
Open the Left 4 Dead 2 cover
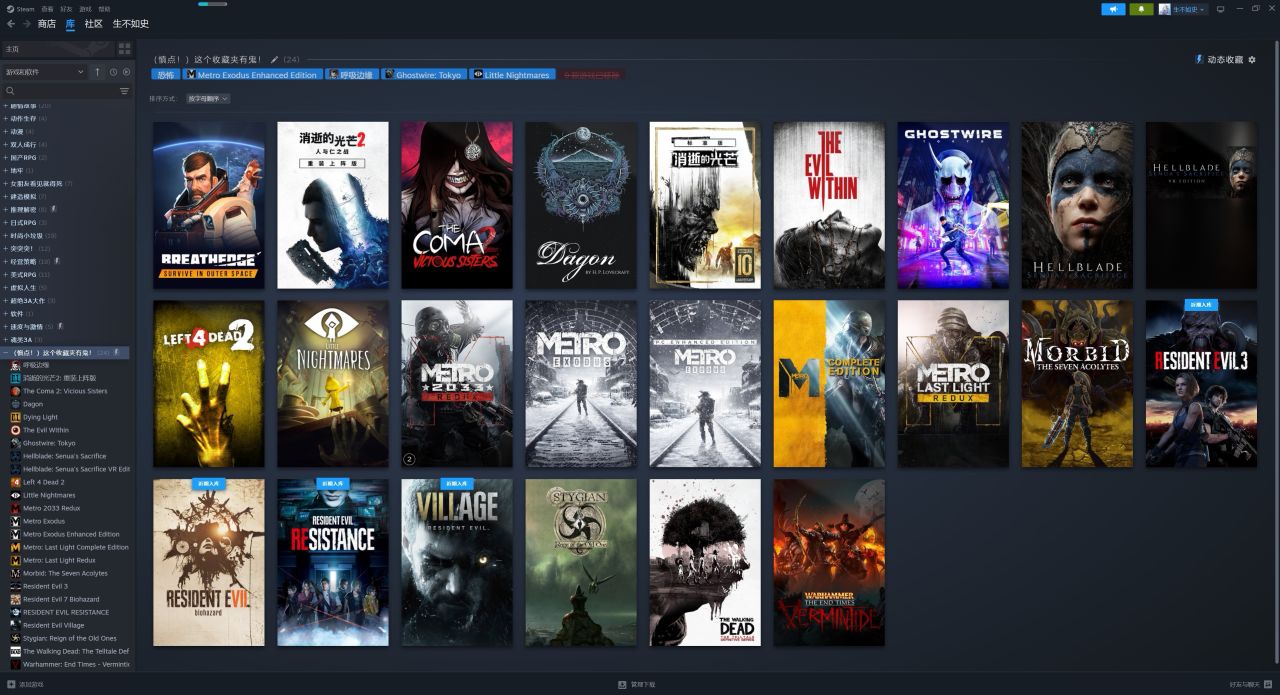pos(208,384)
